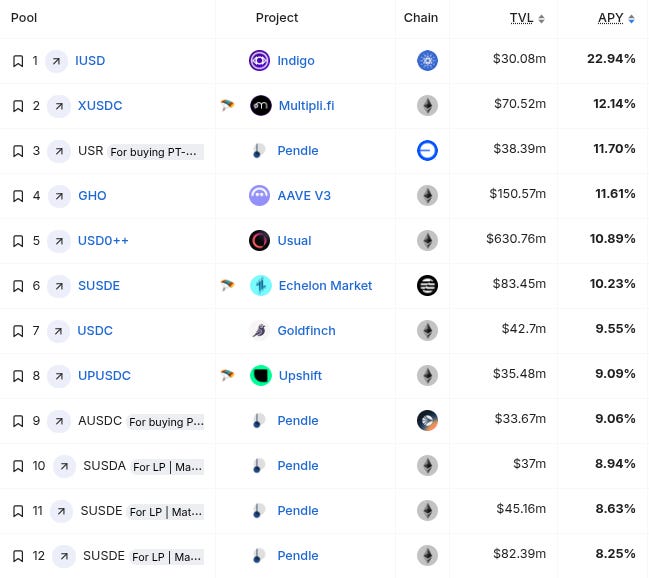Open external arrow for USR pool

[59, 151]
